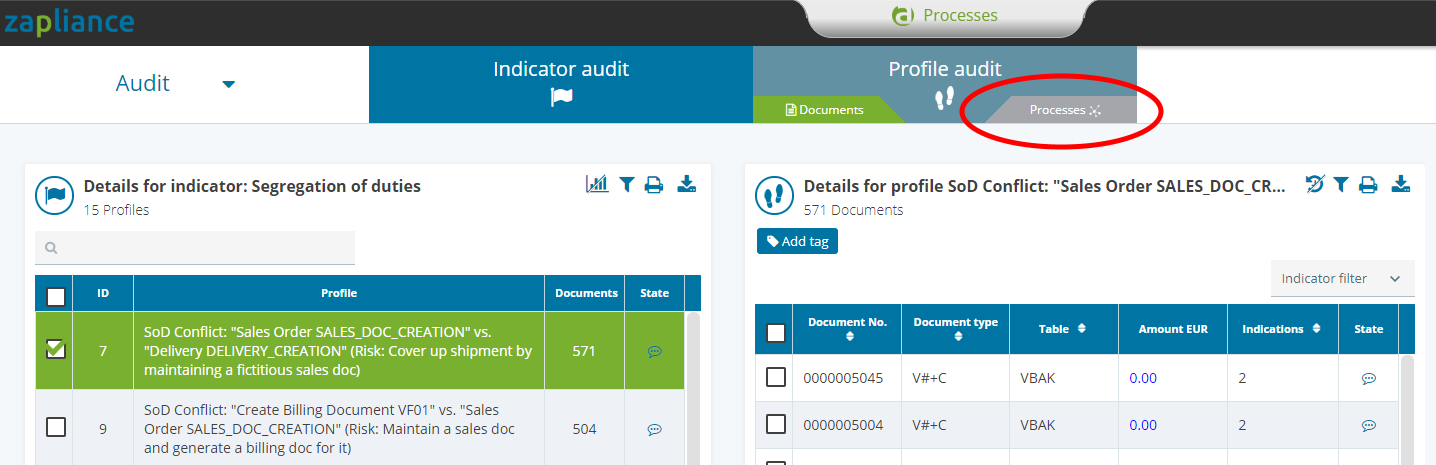Download the indicator details list

pyautogui.click(x=686, y=184)
